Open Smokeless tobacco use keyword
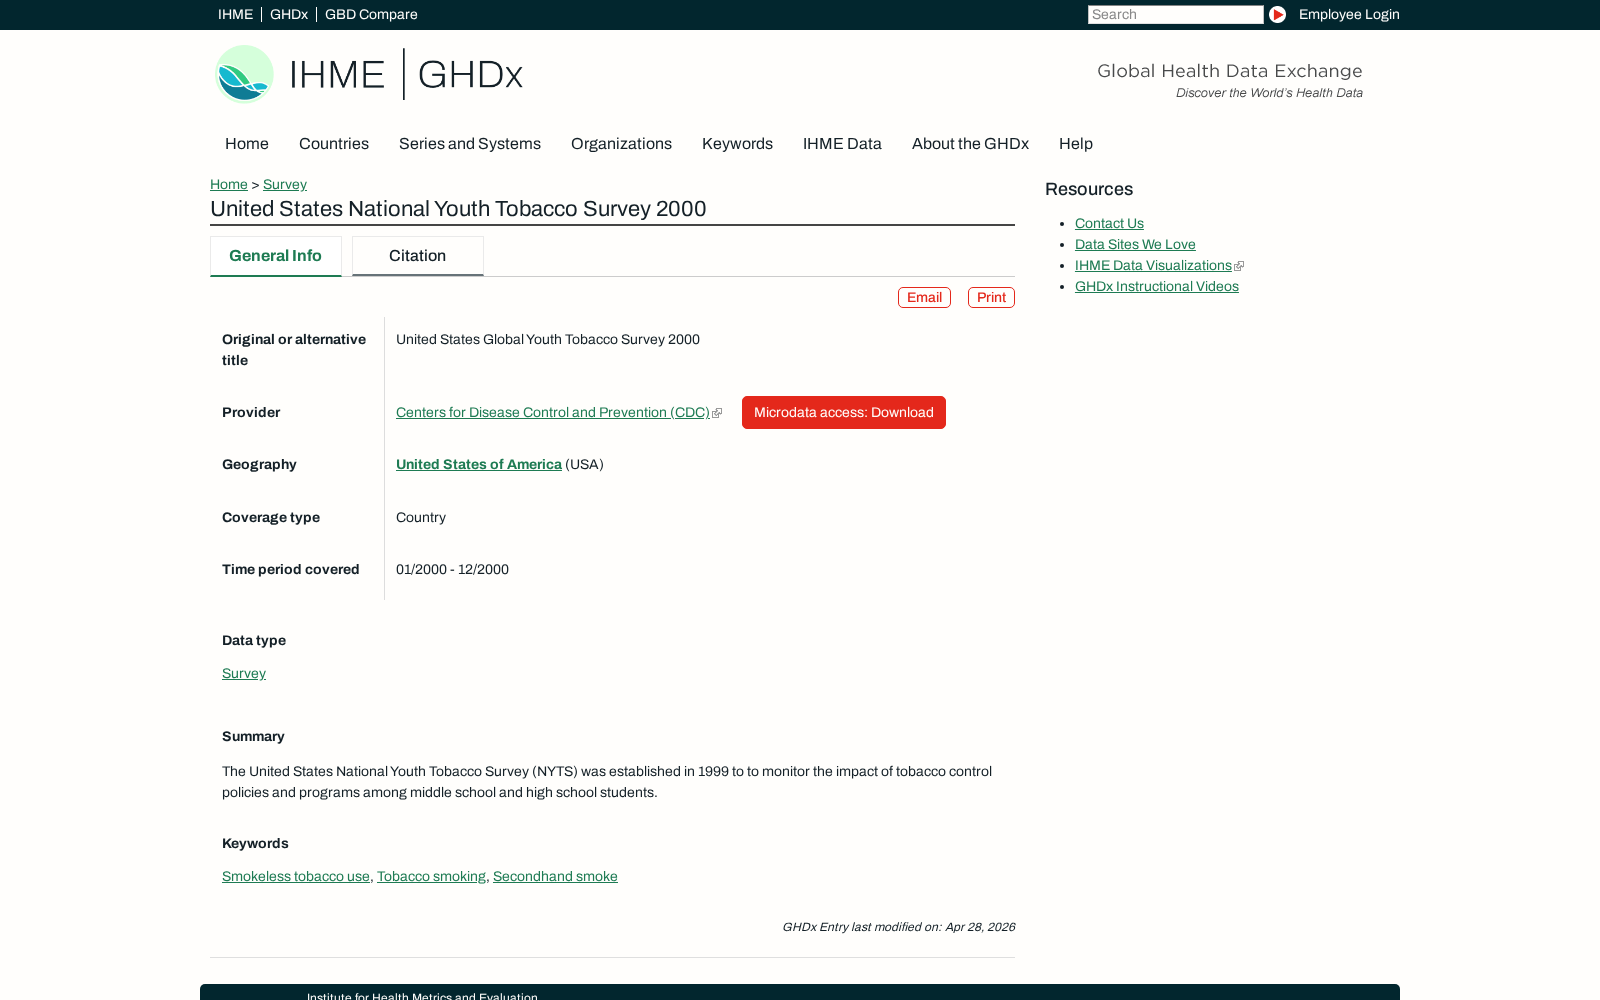Image resolution: width=1600 pixels, height=1000 pixels. tap(296, 876)
